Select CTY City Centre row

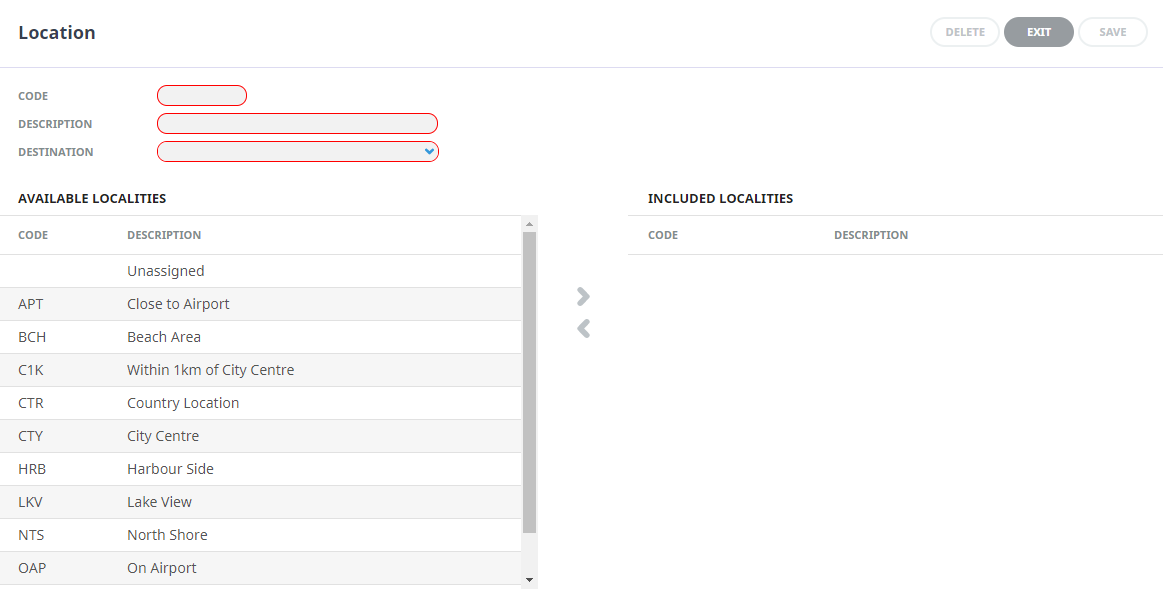tap(260, 436)
